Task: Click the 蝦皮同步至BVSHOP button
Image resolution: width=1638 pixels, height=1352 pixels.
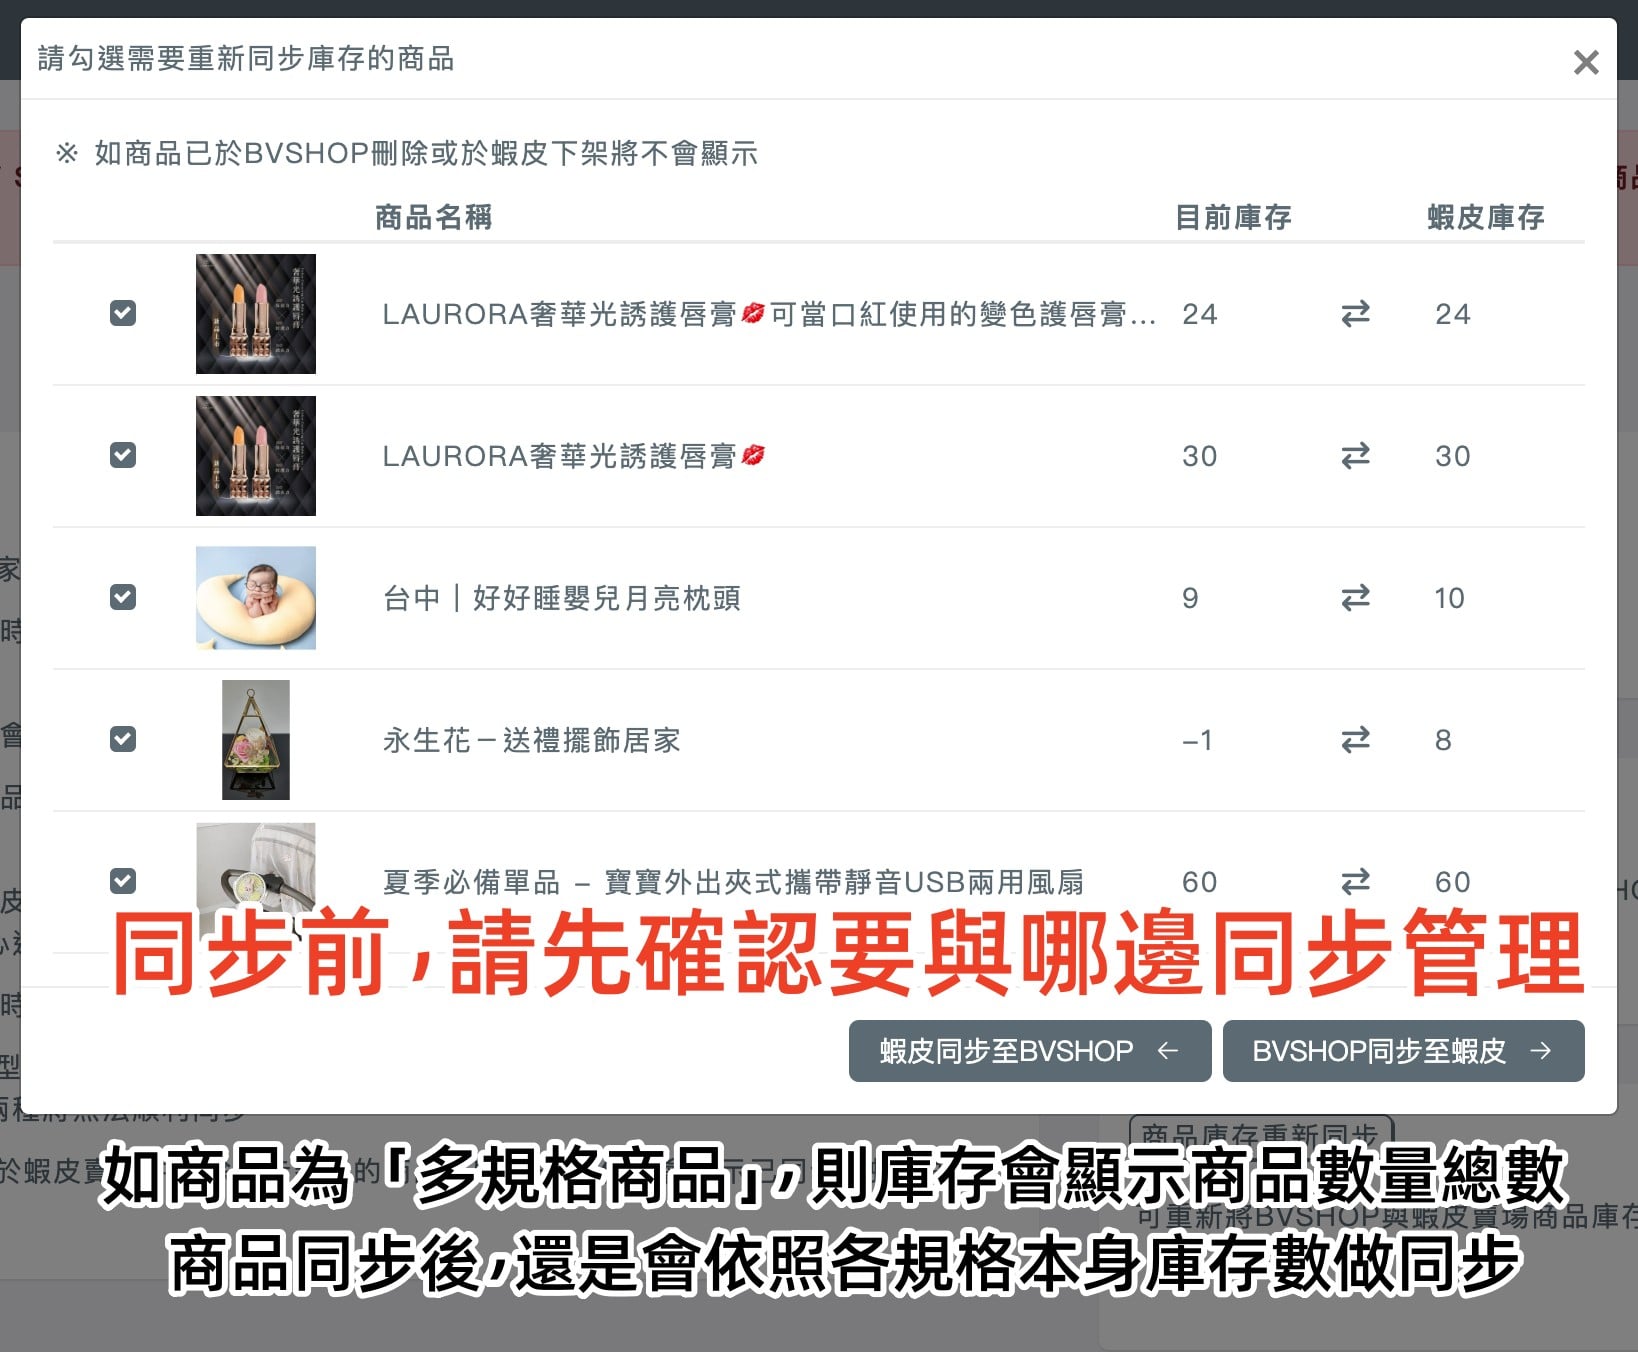Action: [1030, 1051]
